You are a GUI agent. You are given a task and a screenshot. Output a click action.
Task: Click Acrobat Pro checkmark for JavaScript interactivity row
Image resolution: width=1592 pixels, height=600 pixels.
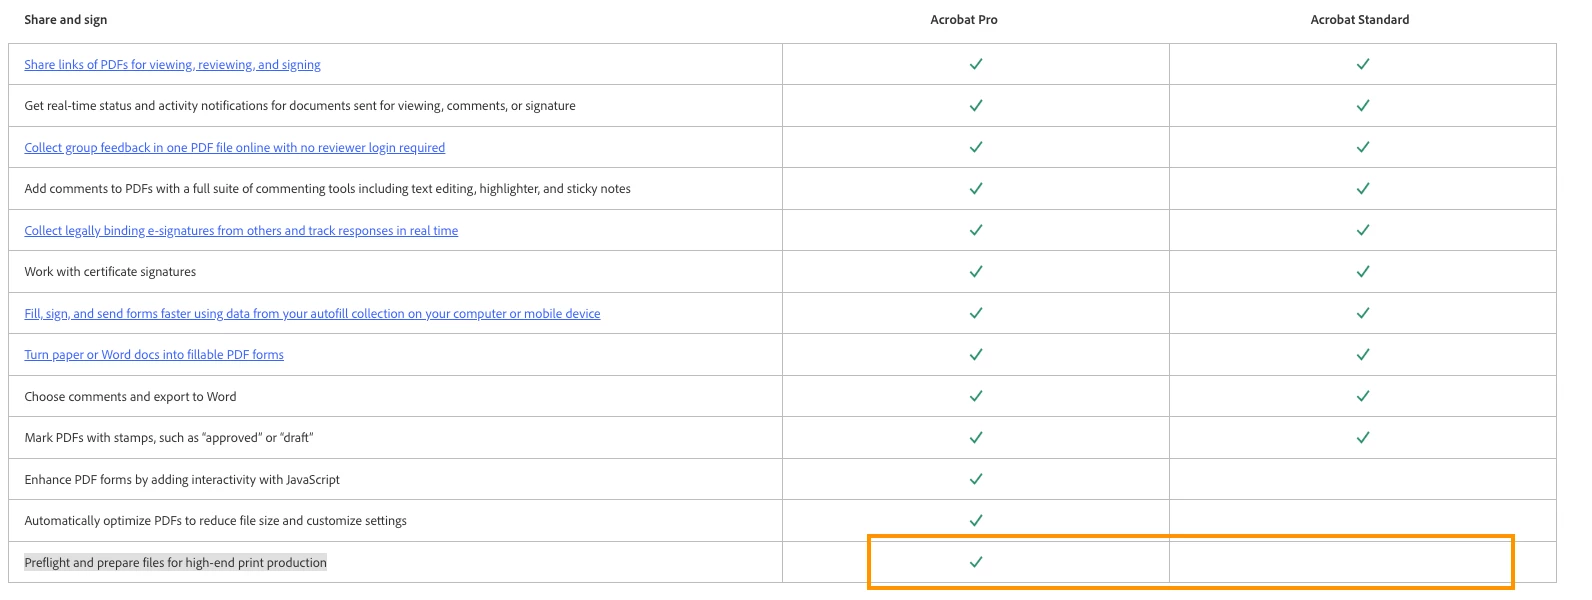point(976,479)
